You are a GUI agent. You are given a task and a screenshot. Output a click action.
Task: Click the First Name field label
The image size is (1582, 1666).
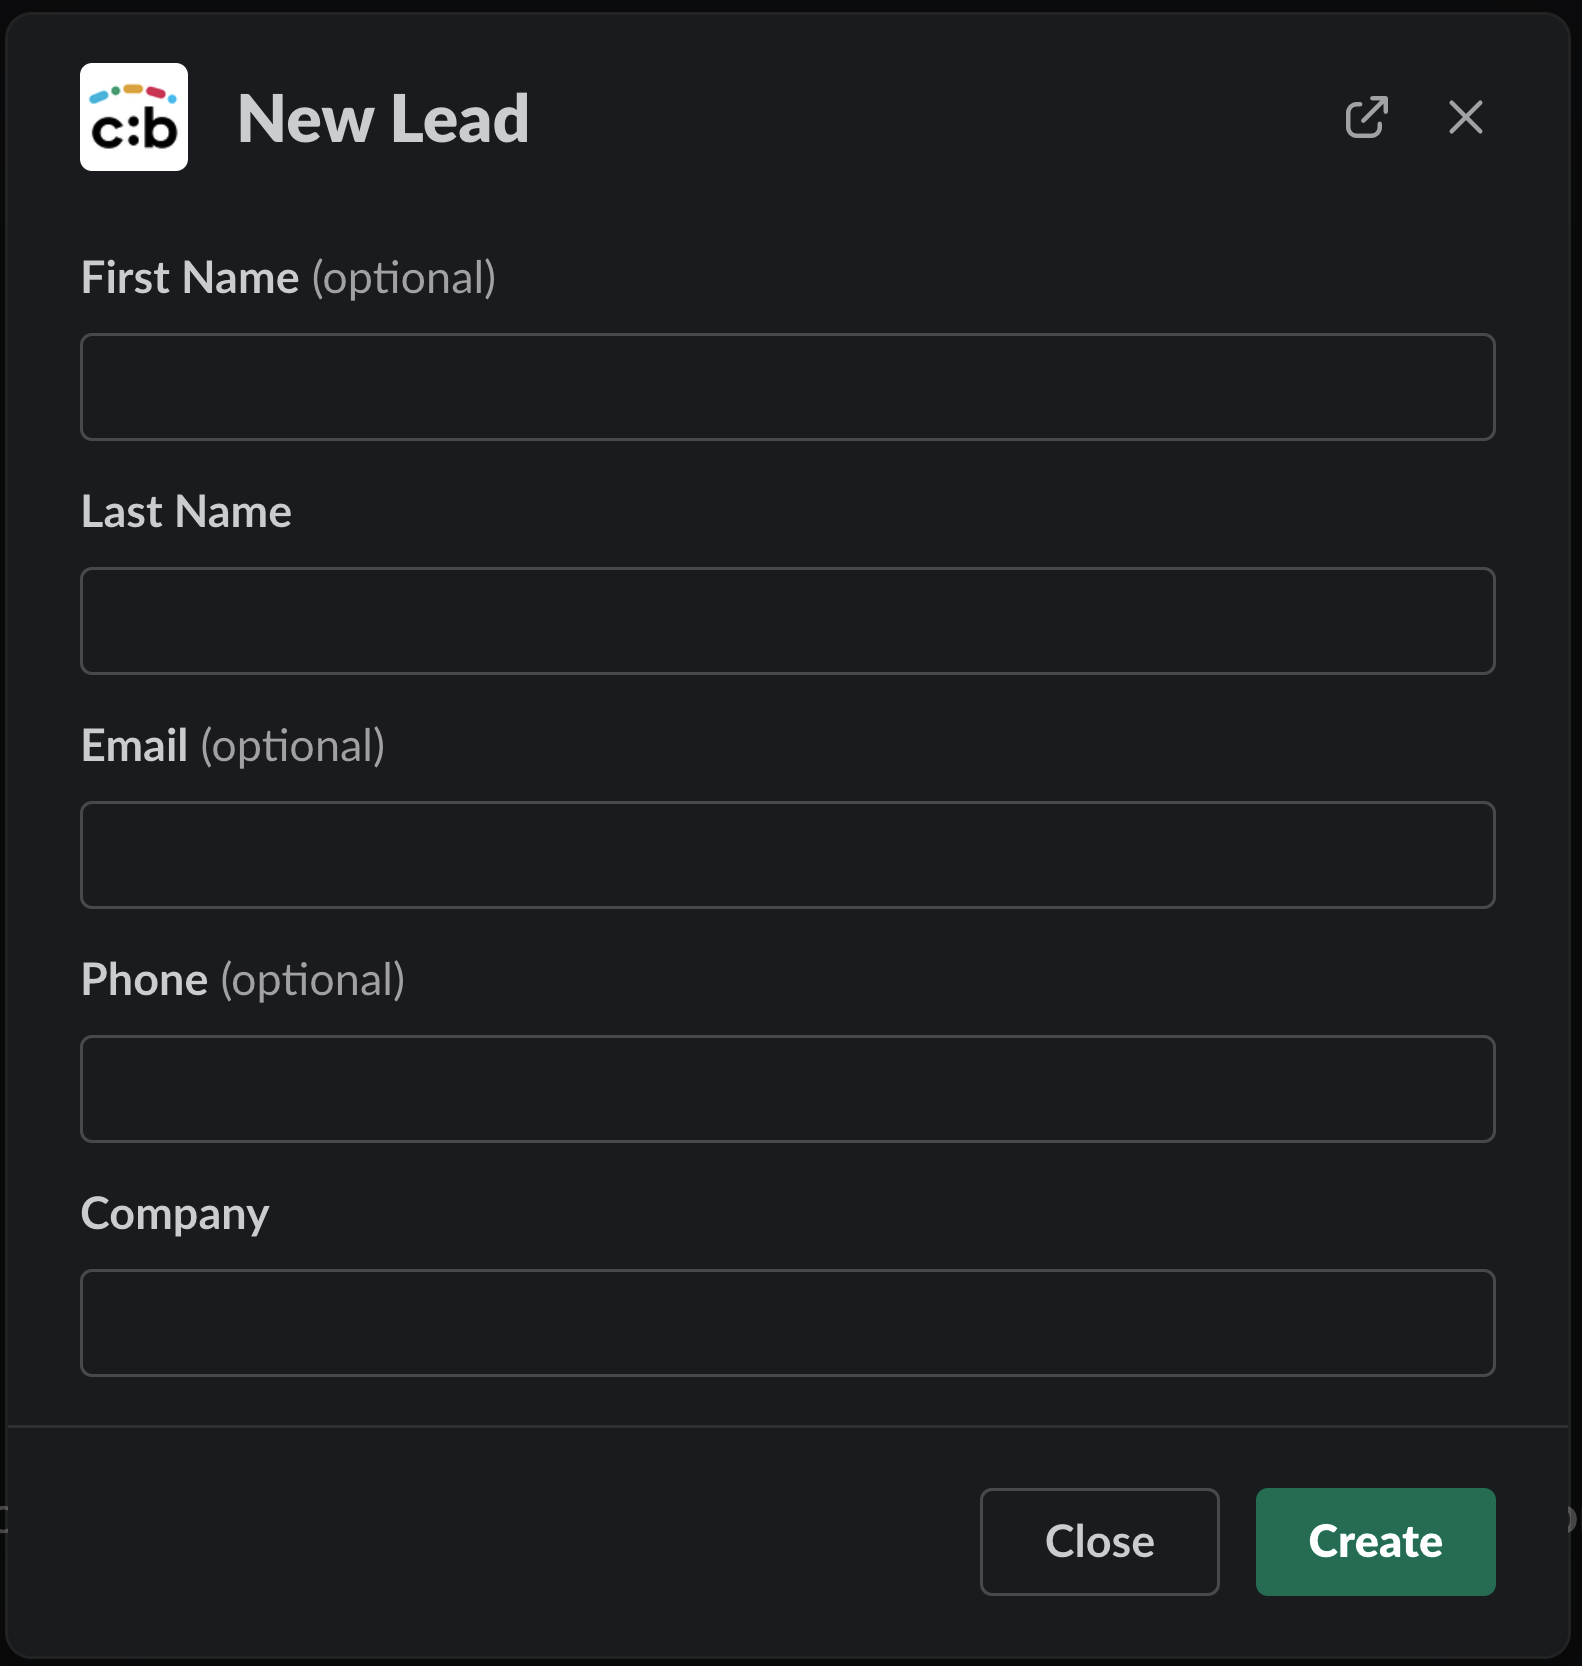click(190, 278)
